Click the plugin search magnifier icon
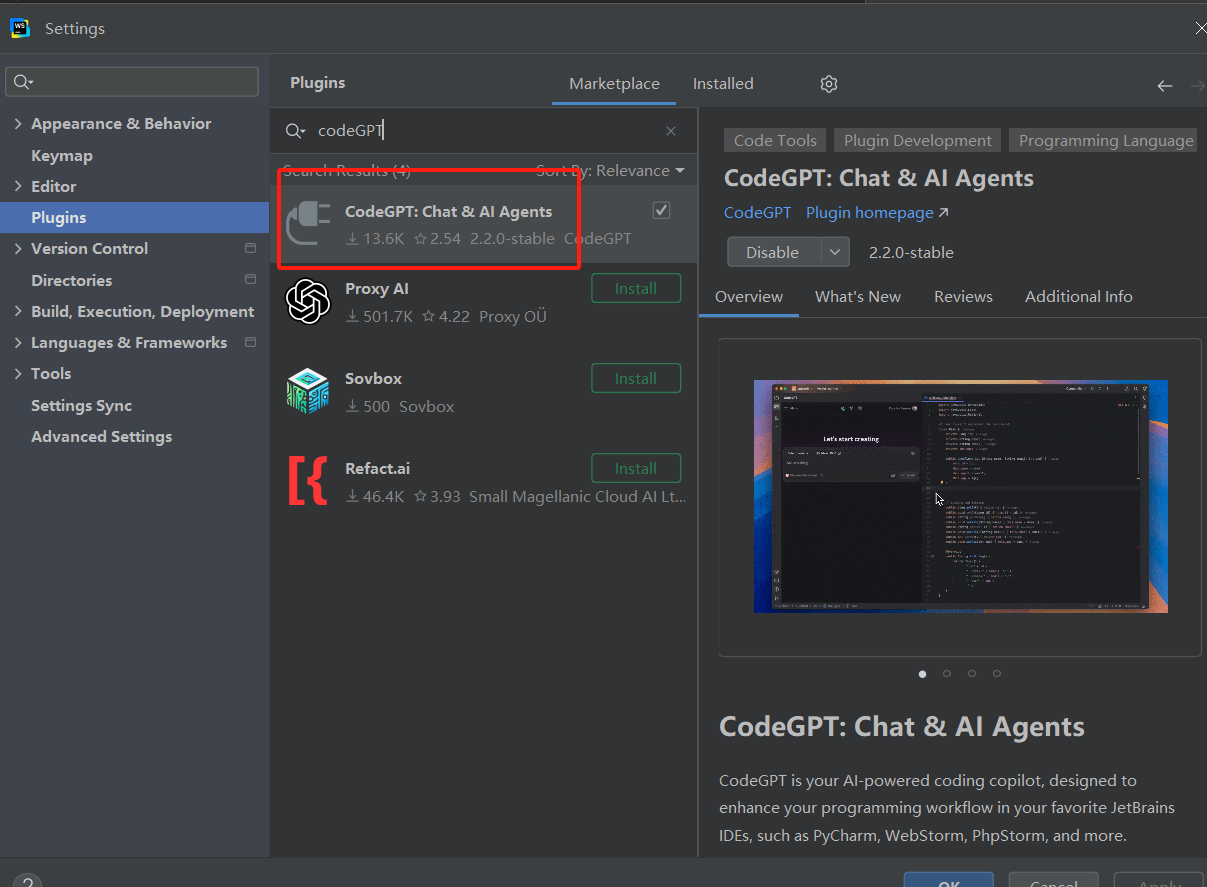1207x887 pixels. point(295,131)
